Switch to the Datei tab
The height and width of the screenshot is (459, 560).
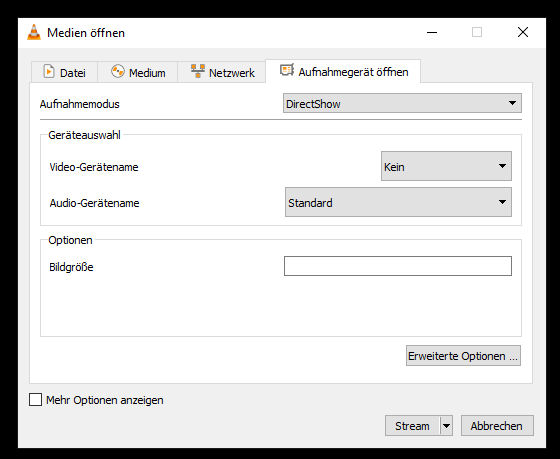[64, 72]
